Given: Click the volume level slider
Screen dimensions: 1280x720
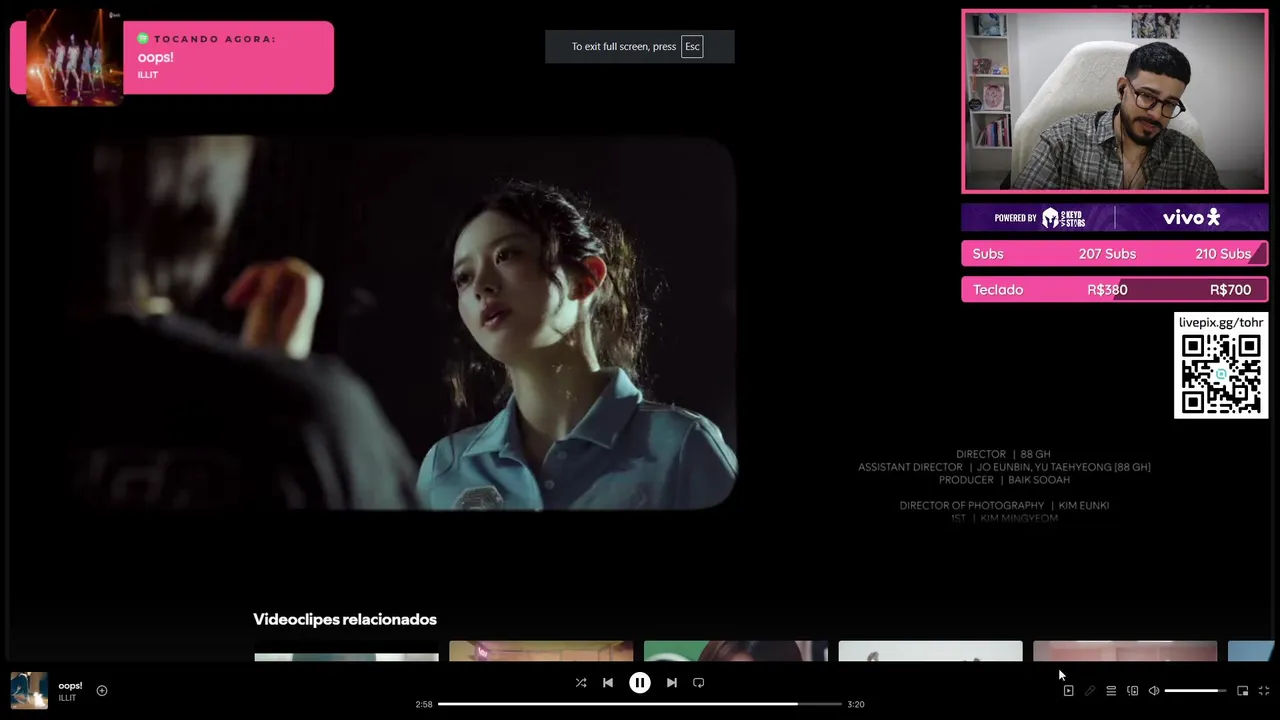Looking at the screenshot, I should [1195, 691].
